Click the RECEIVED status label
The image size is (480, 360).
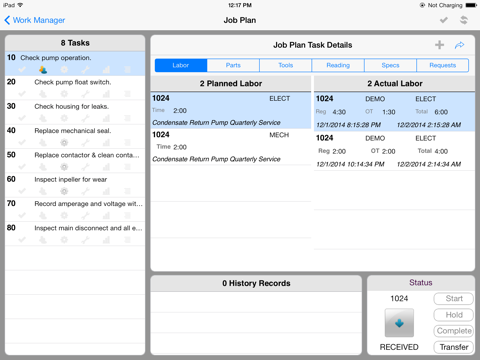pyautogui.click(x=399, y=347)
